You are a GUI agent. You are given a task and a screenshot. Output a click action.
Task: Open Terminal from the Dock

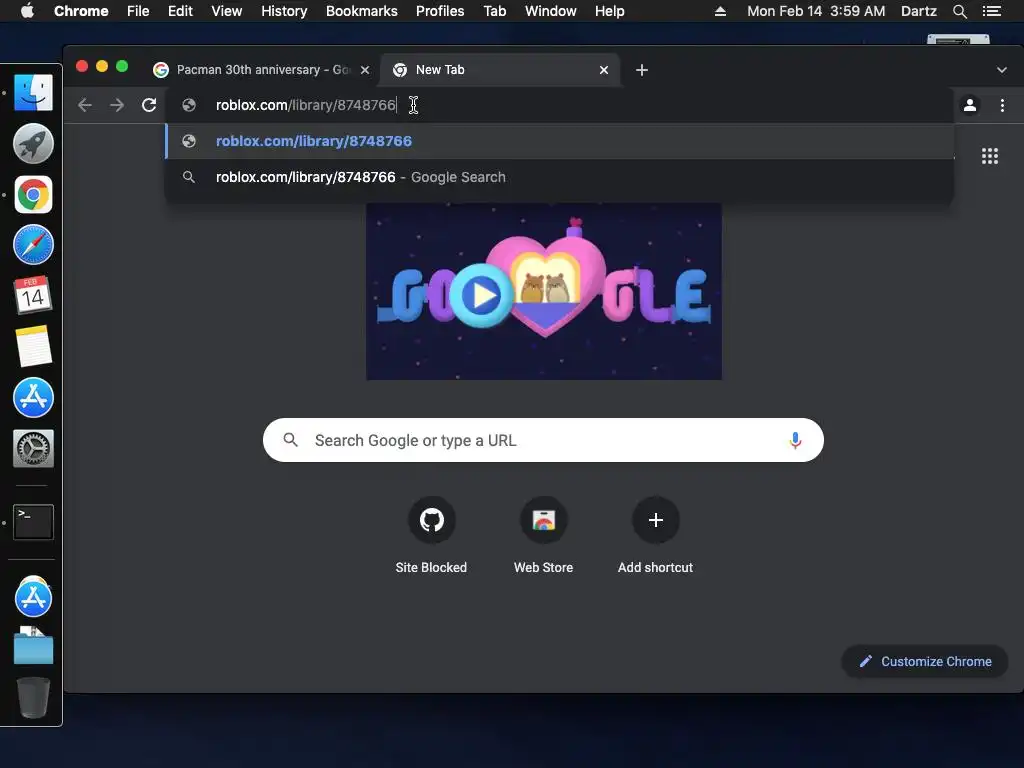coord(33,522)
